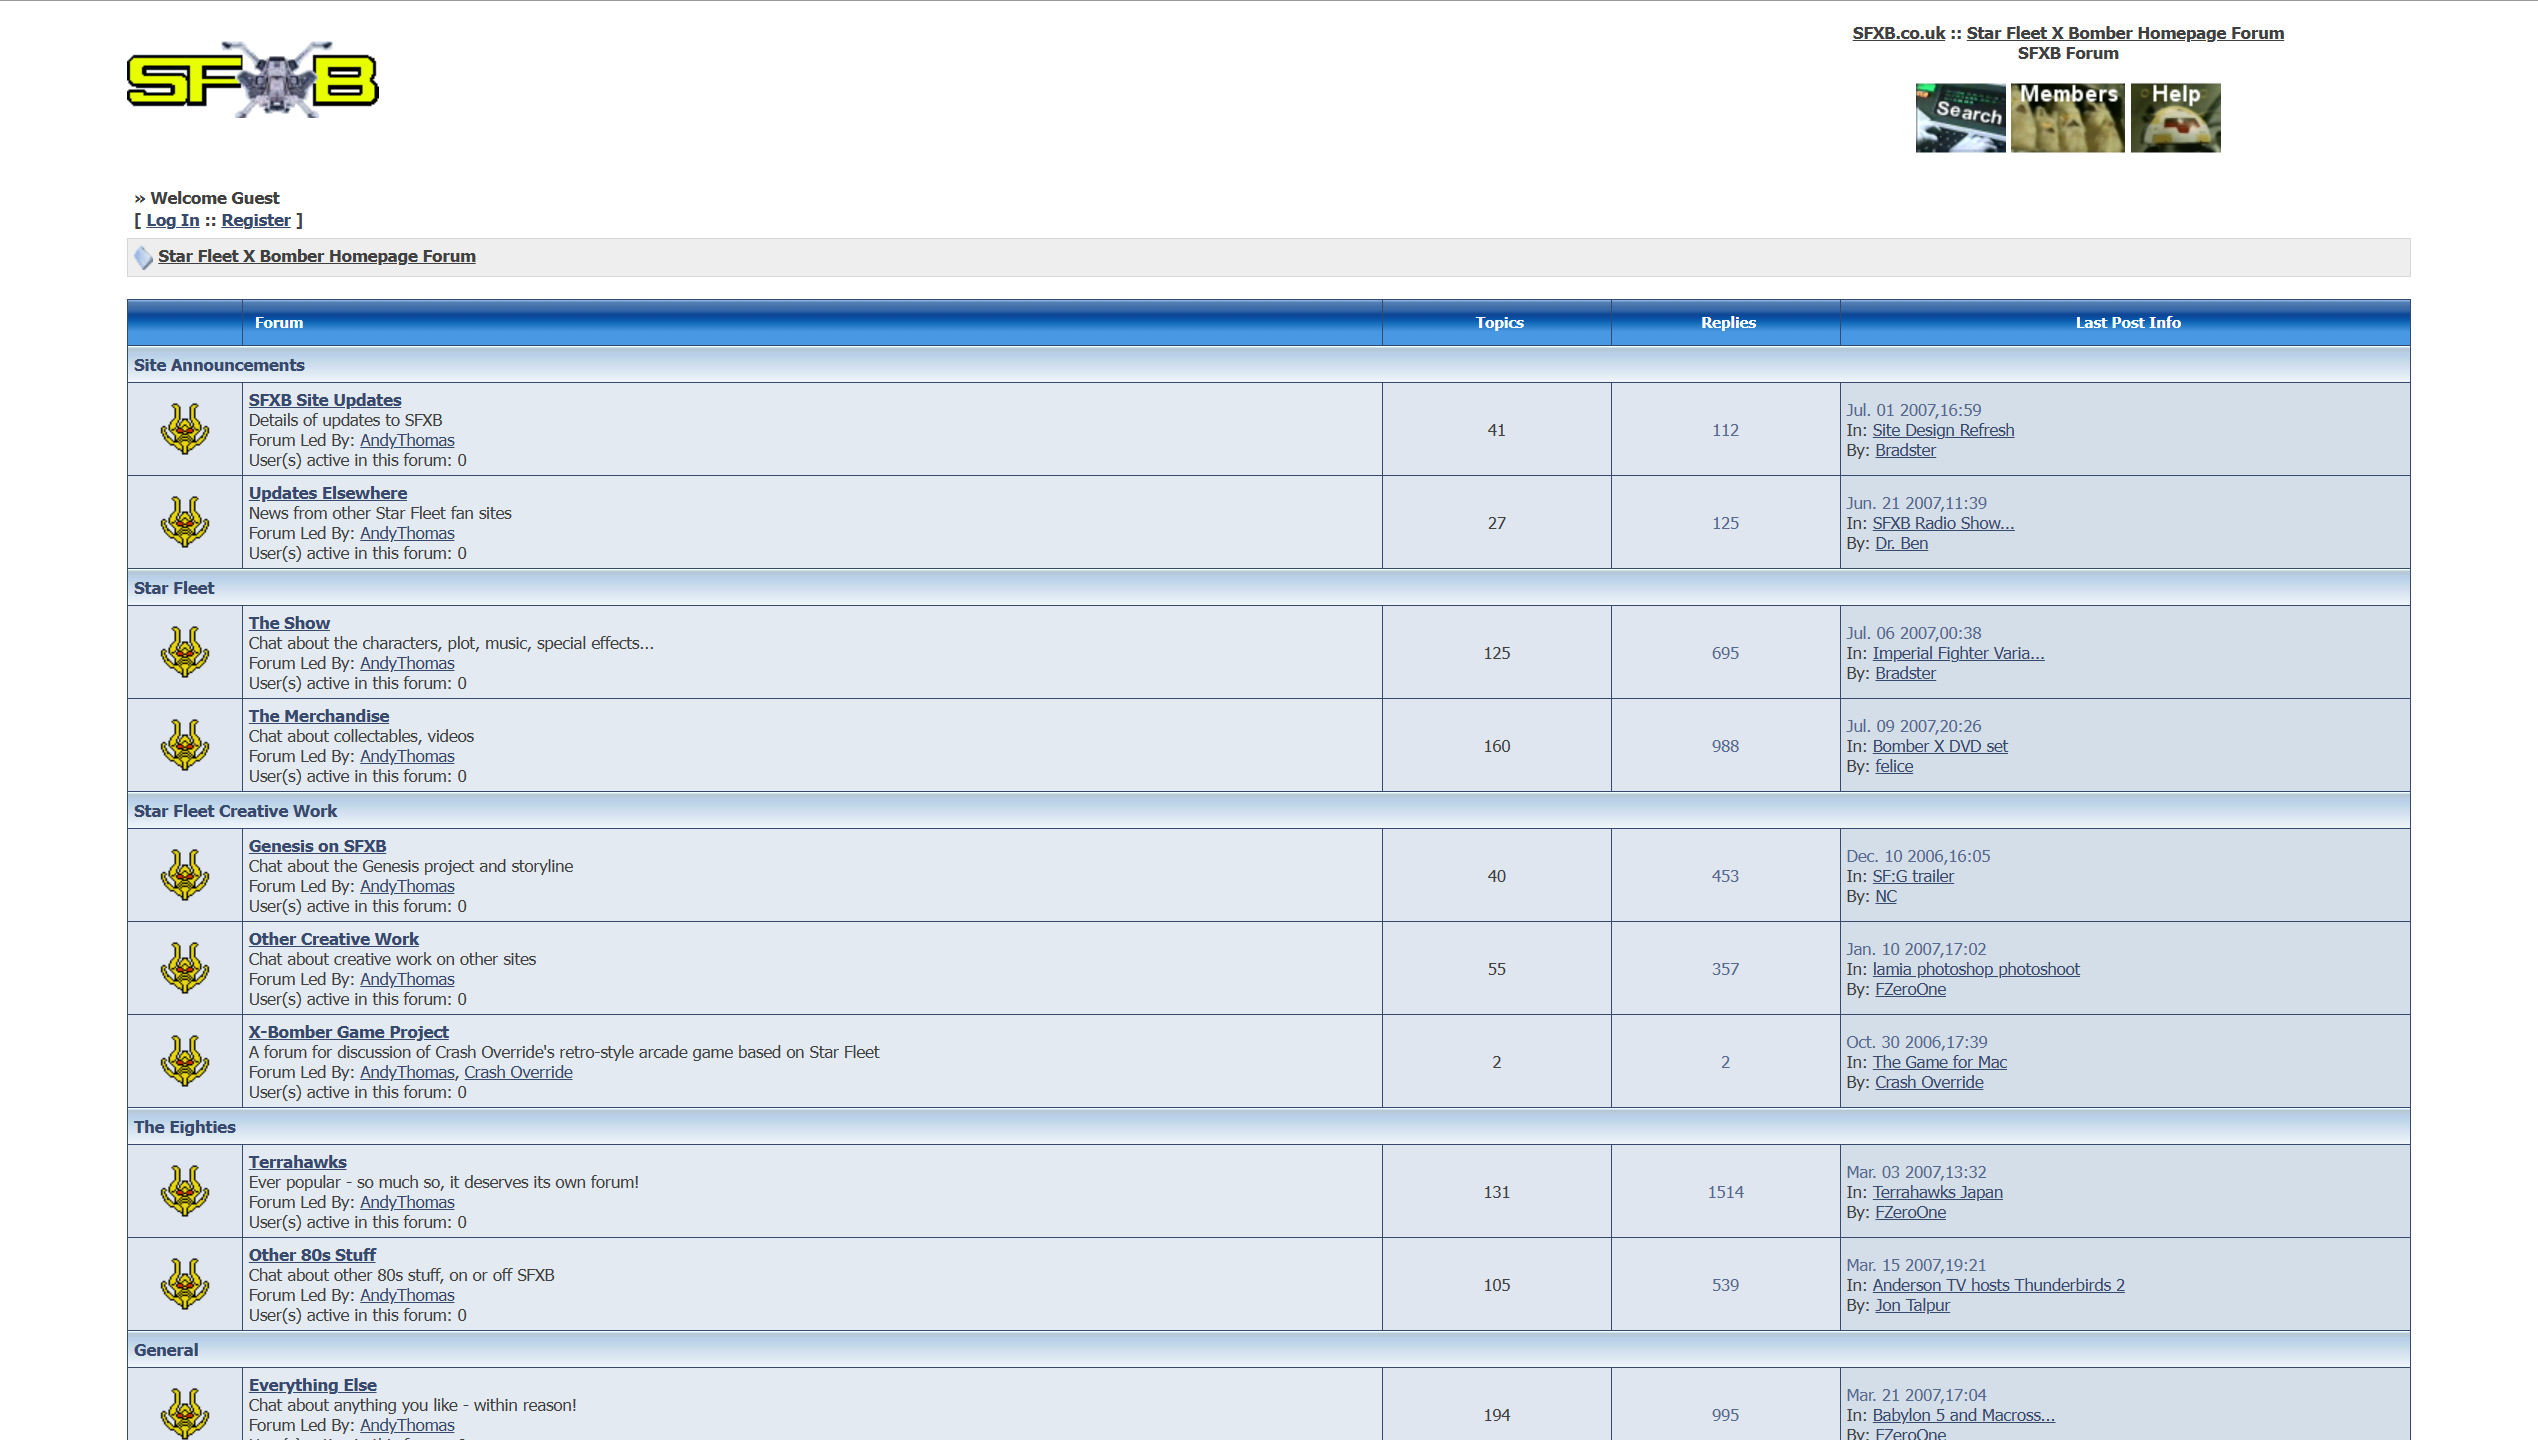Open the Genesis on SFXB forum
Image resolution: width=2538 pixels, height=1440 pixels.
pos(317,846)
